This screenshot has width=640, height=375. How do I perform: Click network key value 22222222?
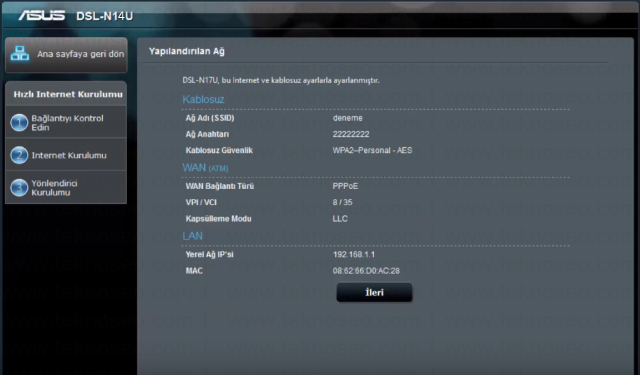click(x=351, y=134)
